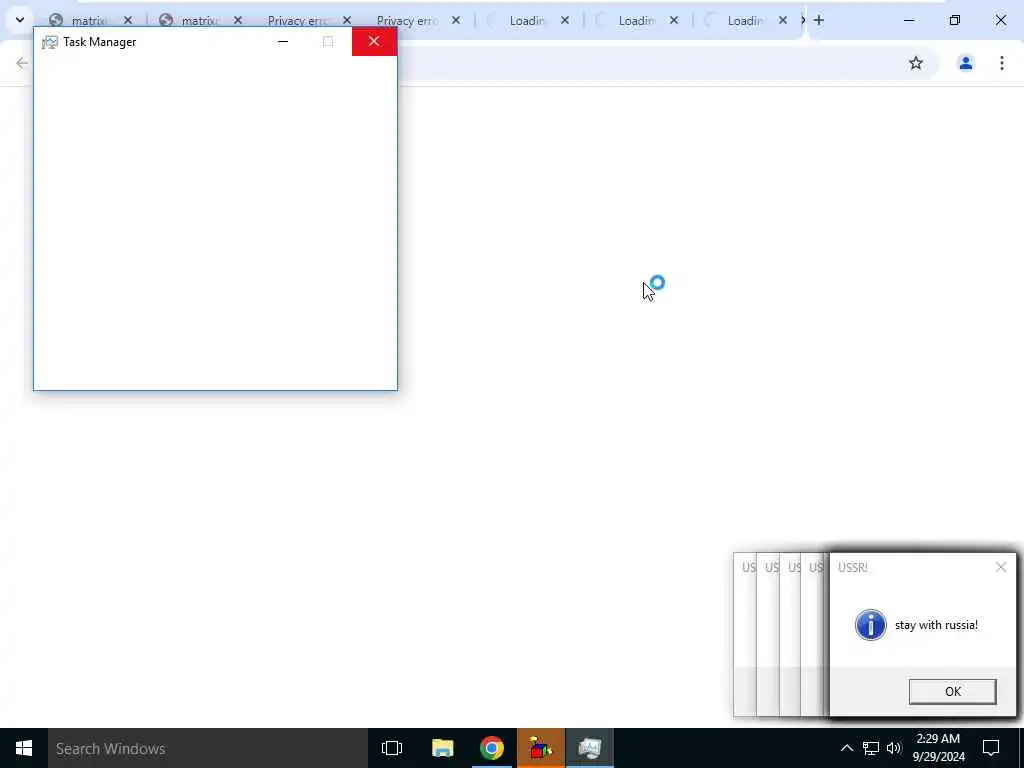This screenshot has width=1024, height=768.
Task: Switch to the first Privacy error tab
Action: [297, 20]
